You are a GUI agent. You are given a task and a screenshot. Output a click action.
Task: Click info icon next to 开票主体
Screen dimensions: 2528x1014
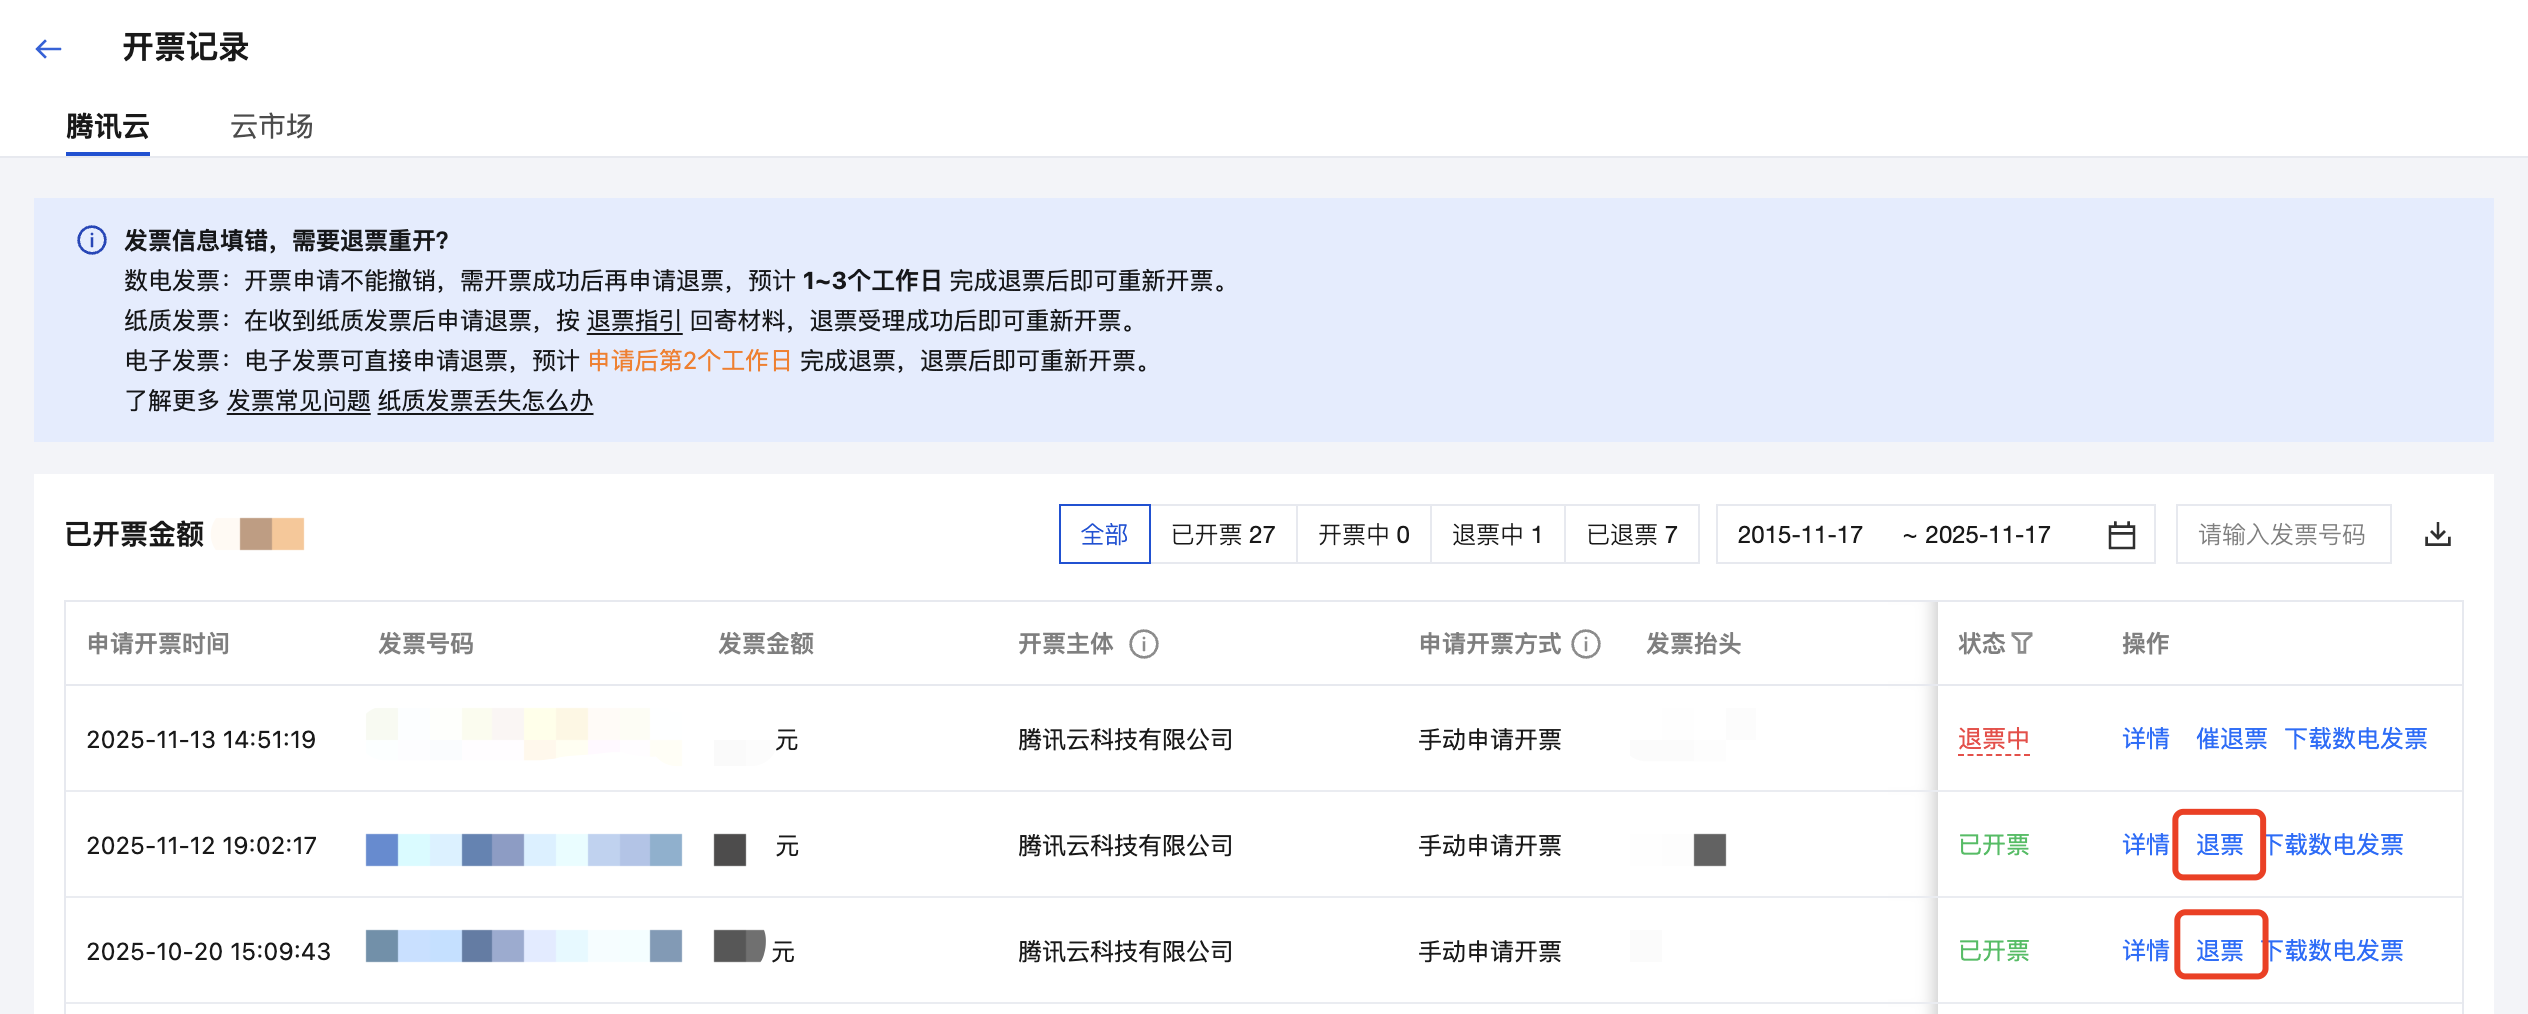(x=1144, y=644)
